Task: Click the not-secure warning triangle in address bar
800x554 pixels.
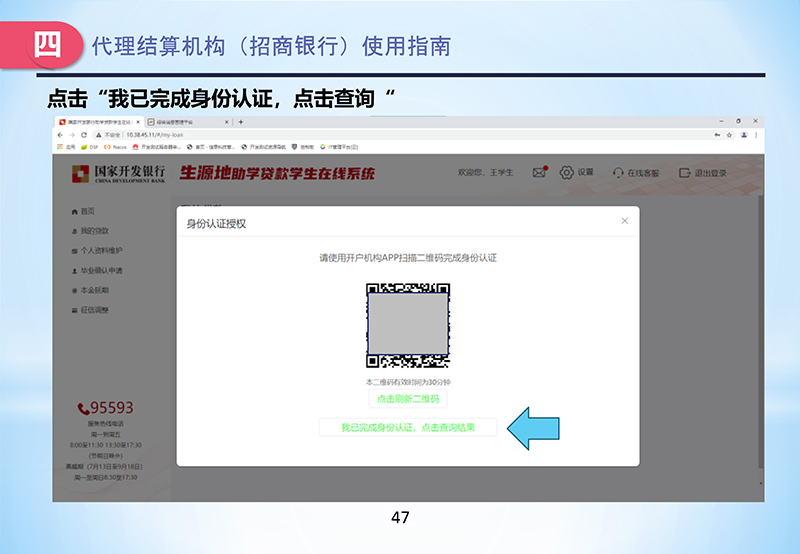Action: point(98,135)
